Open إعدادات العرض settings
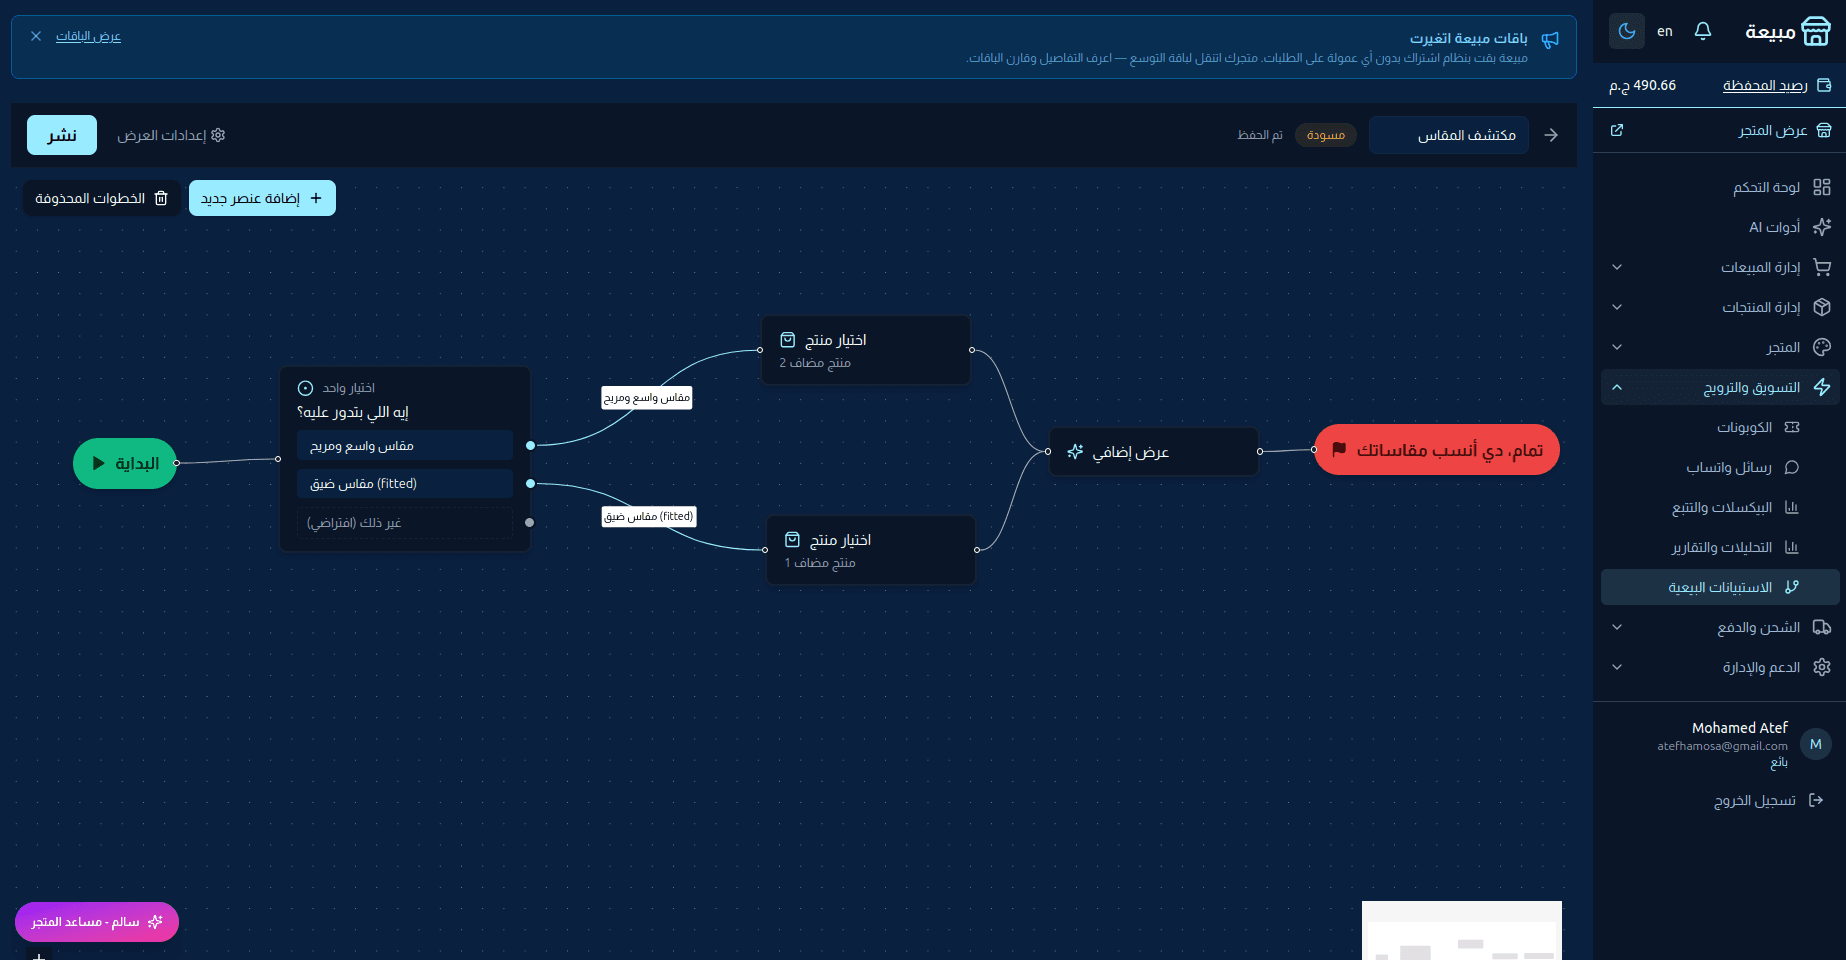Viewport: 1846px width, 960px height. (171, 135)
